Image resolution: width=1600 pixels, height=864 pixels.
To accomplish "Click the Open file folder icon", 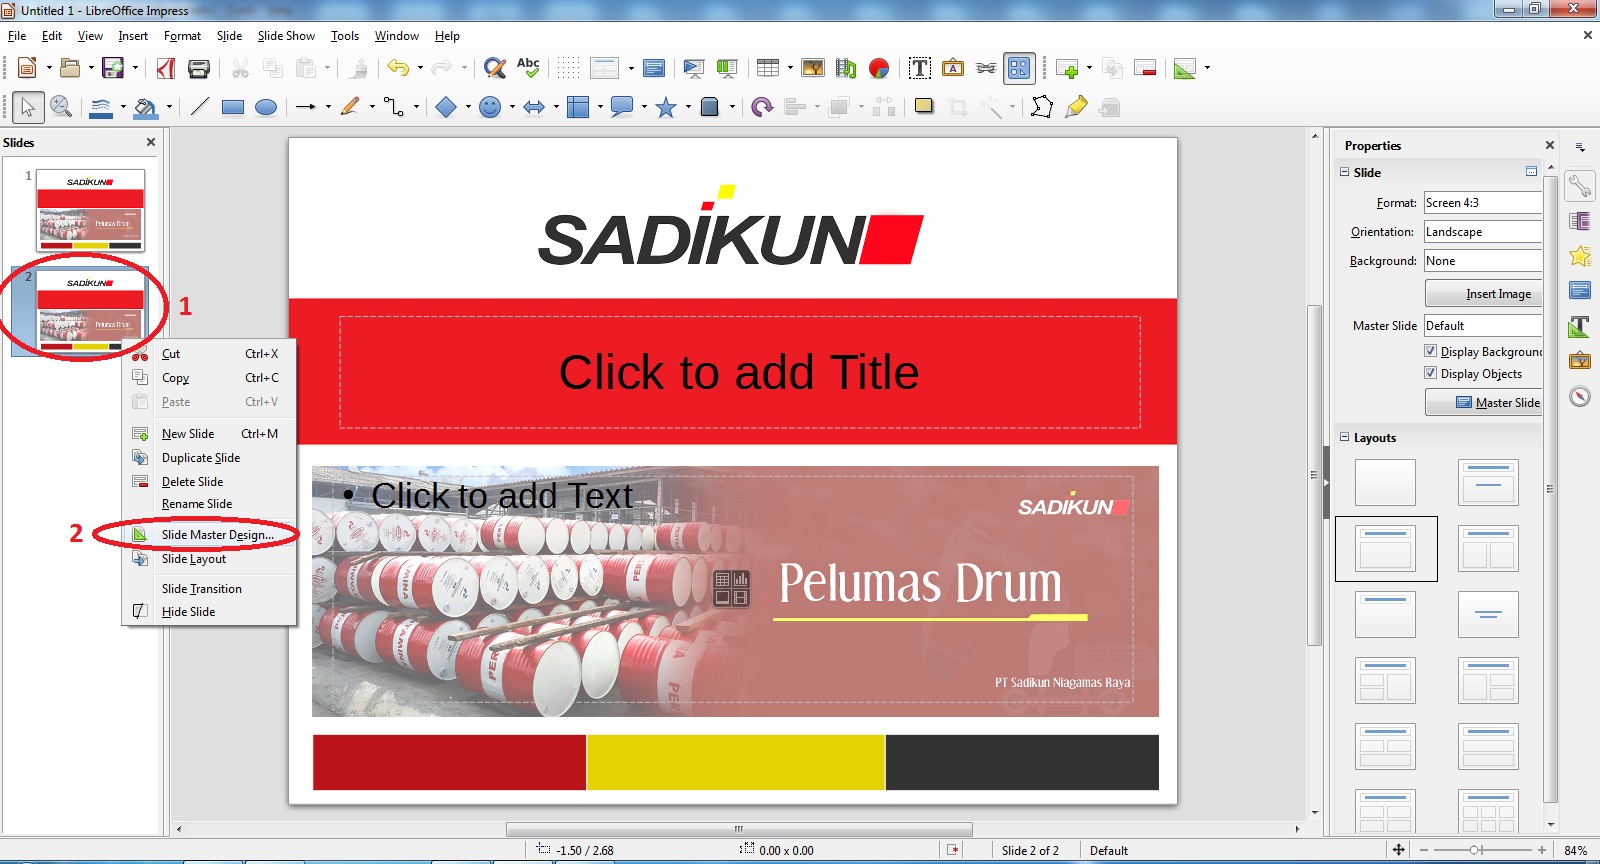I will coord(69,68).
